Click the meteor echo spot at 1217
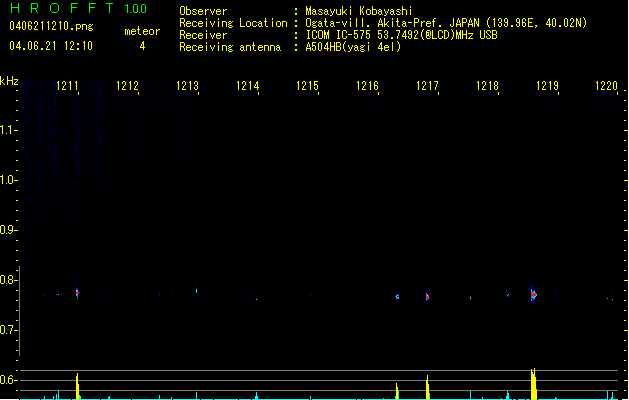The height and width of the screenshot is (400, 629). 427,296
